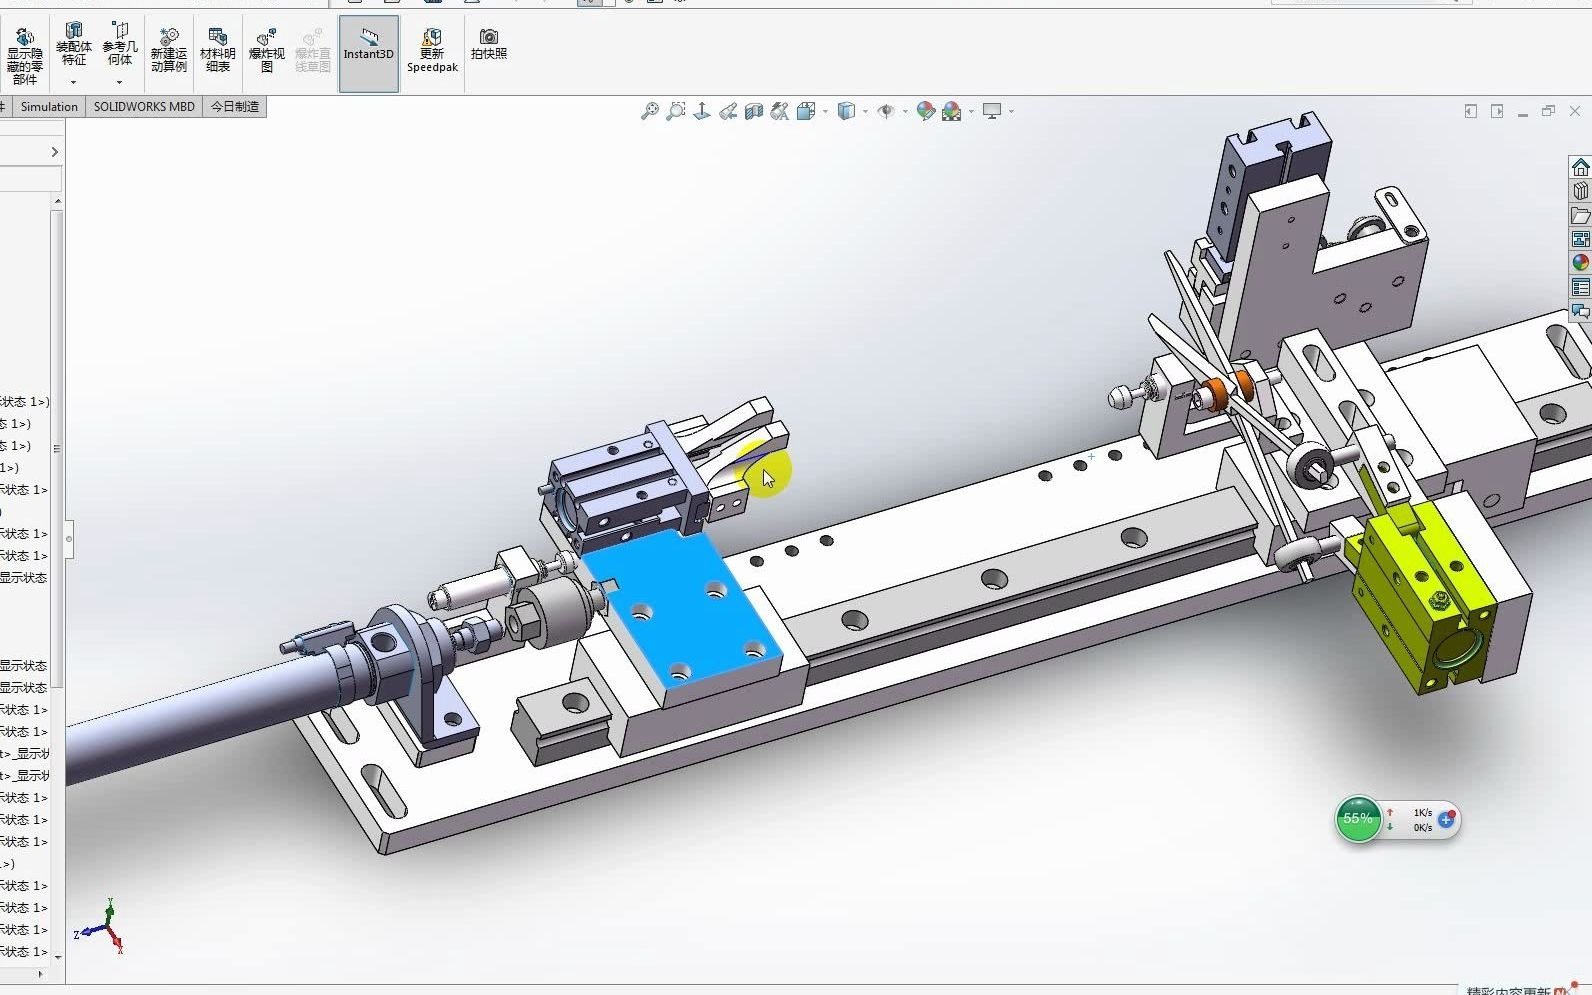
Task: Select the yellow cylinder block component
Action: coord(1423,600)
